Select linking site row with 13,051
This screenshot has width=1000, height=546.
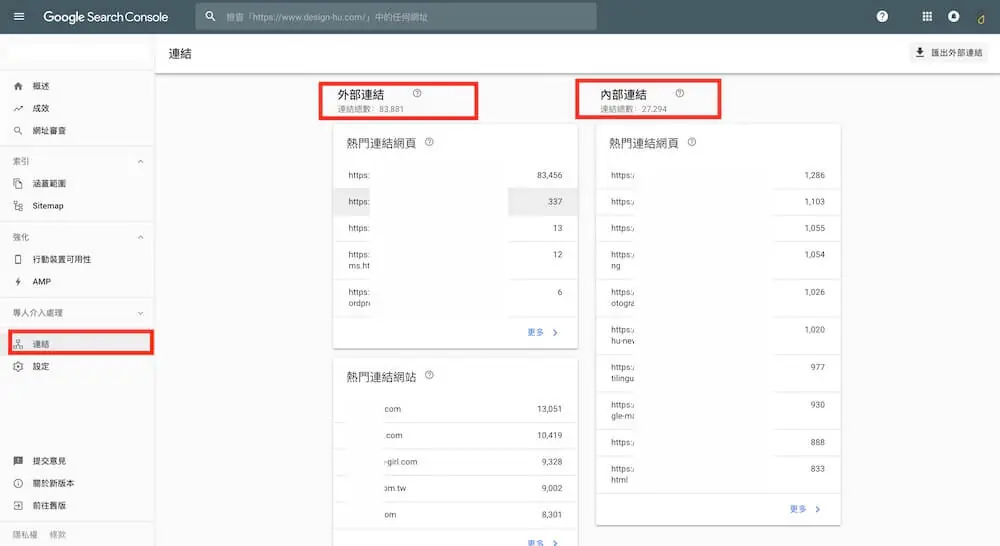(x=455, y=409)
